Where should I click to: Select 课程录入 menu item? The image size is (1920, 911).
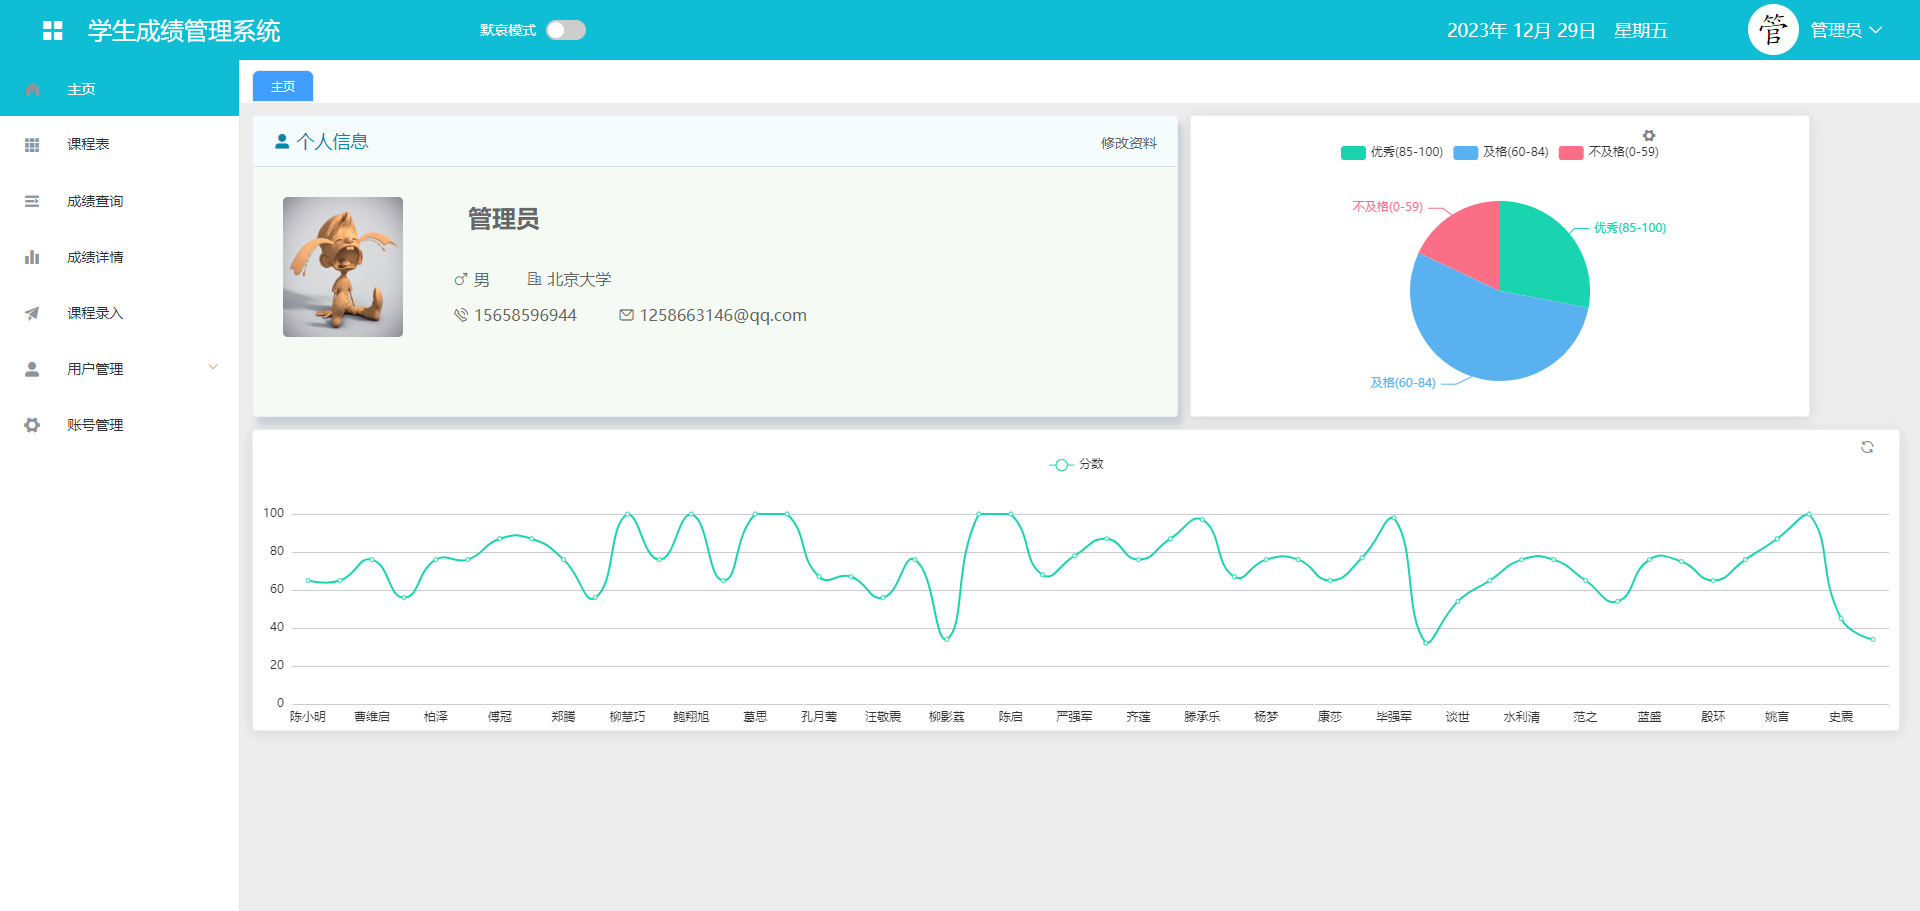click(119, 313)
